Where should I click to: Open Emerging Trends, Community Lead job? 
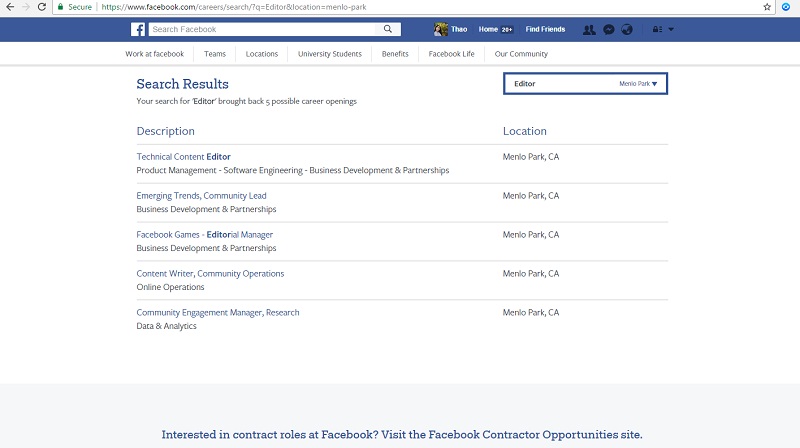pyautogui.click(x=201, y=195)
